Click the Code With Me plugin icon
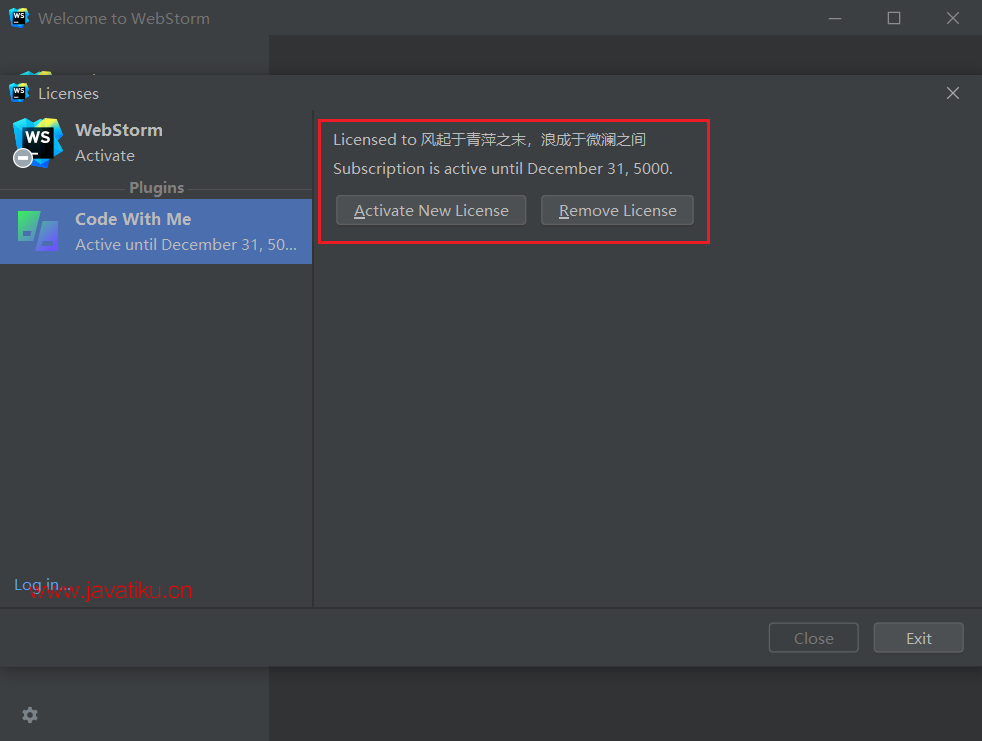This screenshot has width=982, height=741. click(38, 231)
